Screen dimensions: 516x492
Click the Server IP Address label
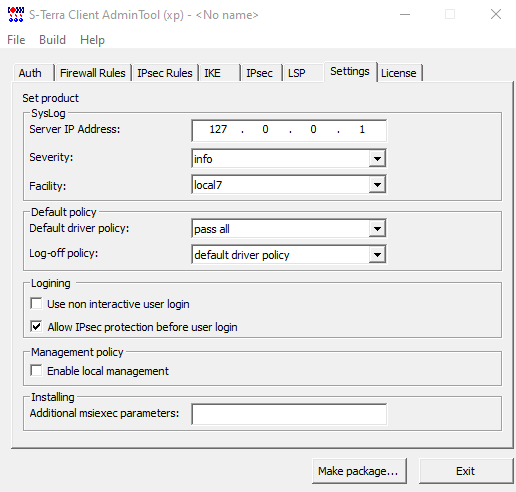click(75, 129)
